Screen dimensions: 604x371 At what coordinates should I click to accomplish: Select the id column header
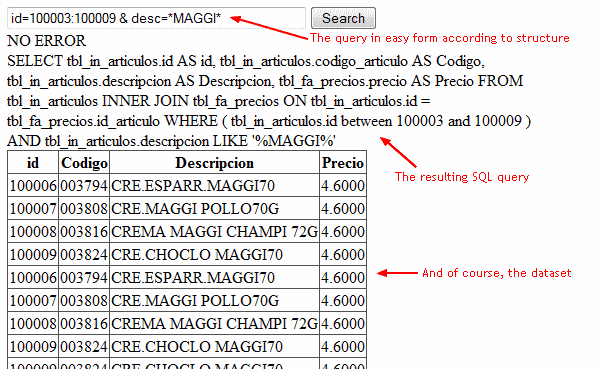tap(33, 163)
